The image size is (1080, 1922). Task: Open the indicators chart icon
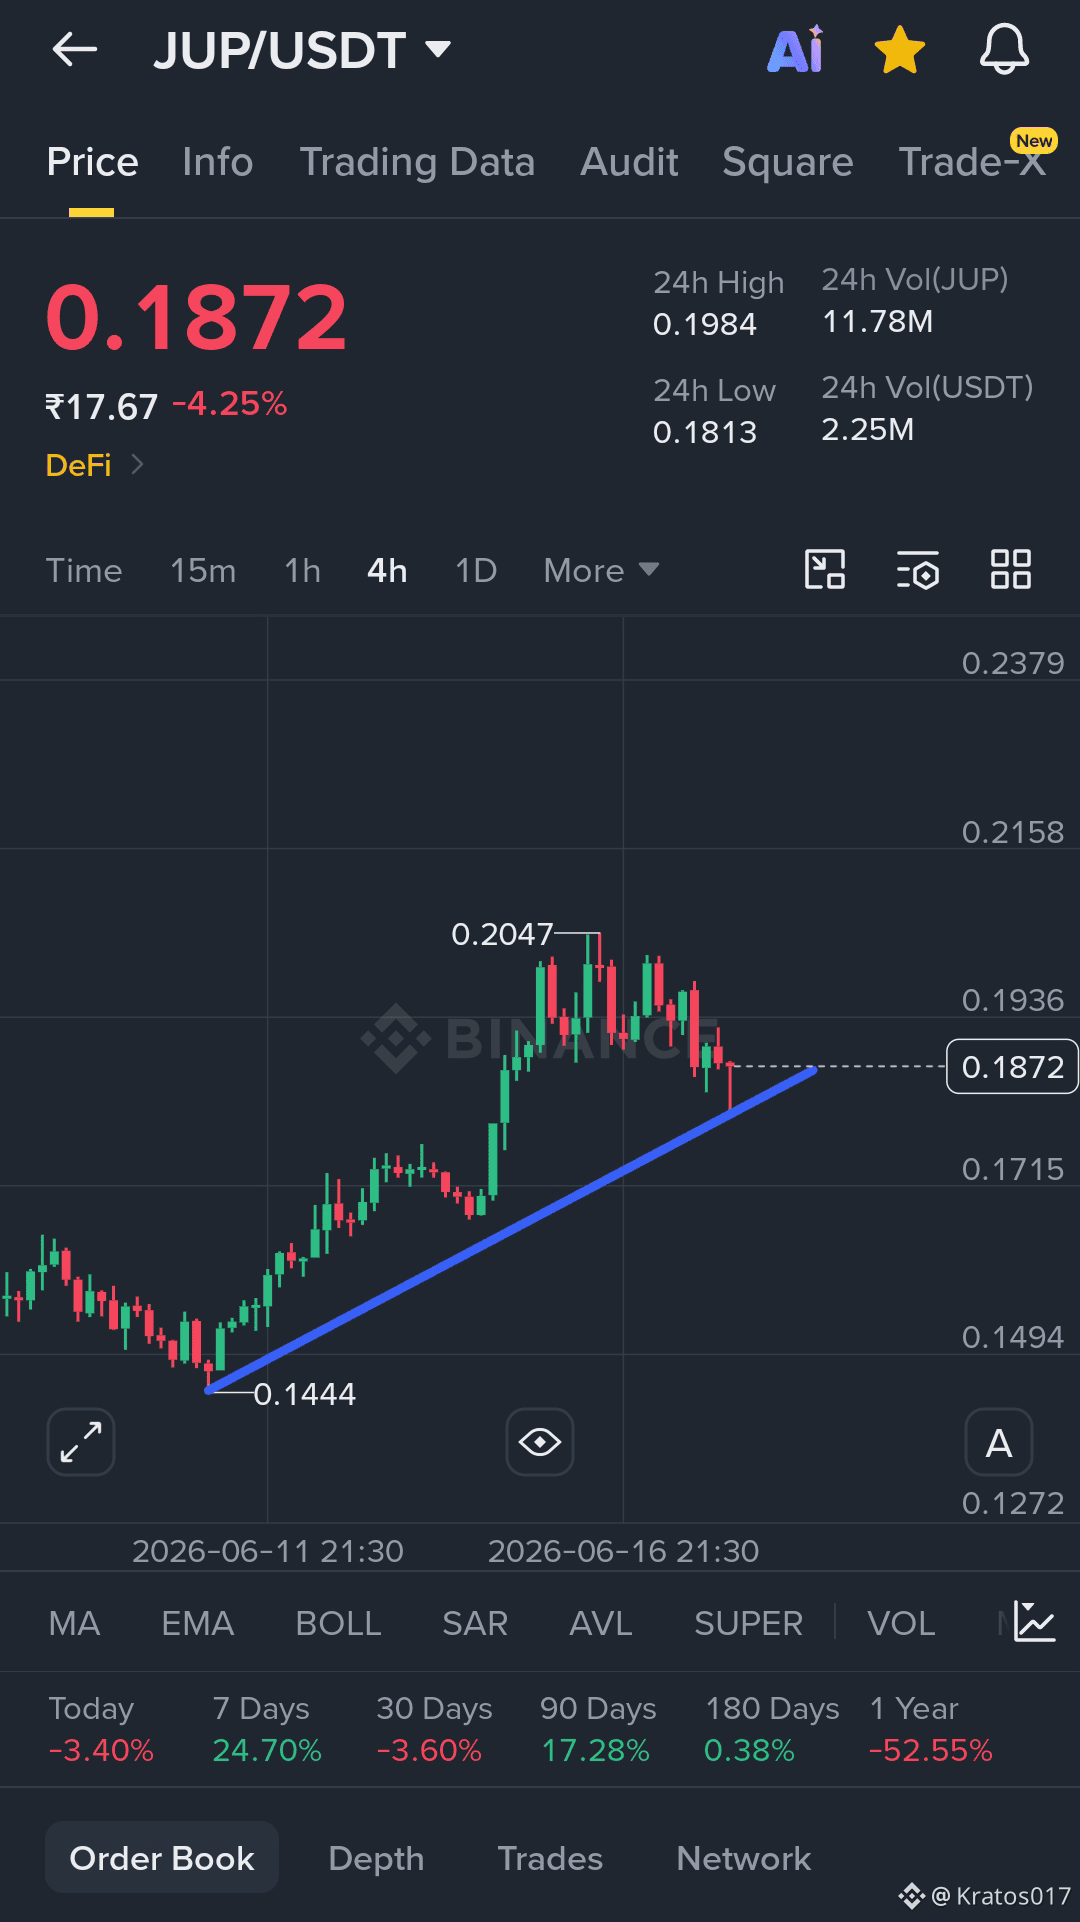tap(1034, 1621)
